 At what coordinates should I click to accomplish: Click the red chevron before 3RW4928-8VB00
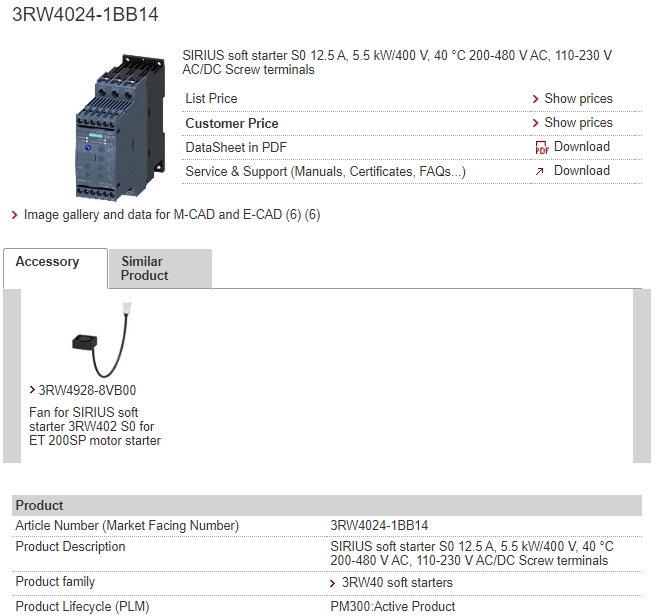(32, 389)
